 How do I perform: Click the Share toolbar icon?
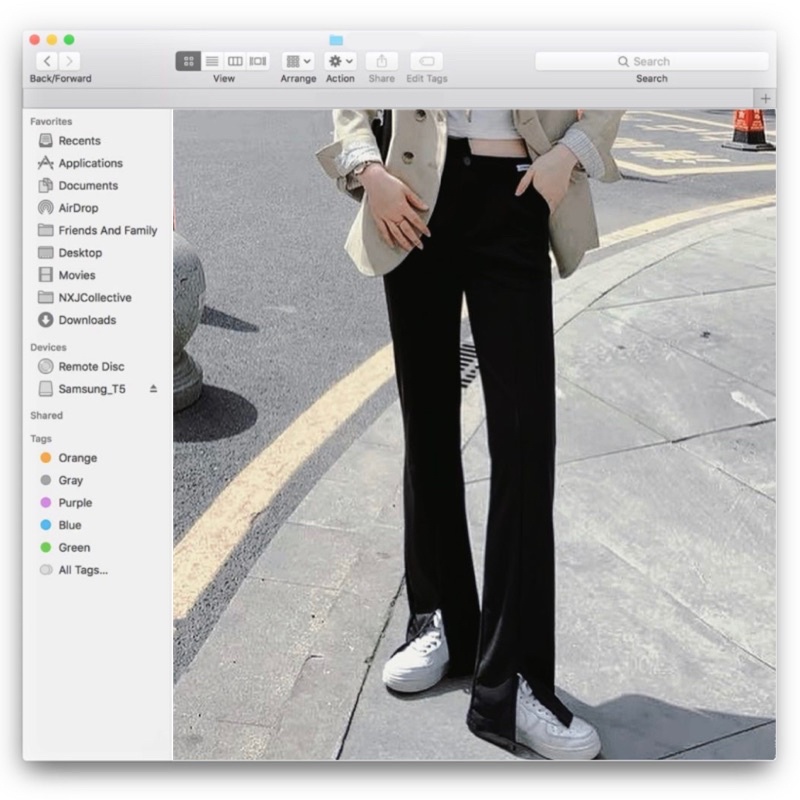pos(381,61)
